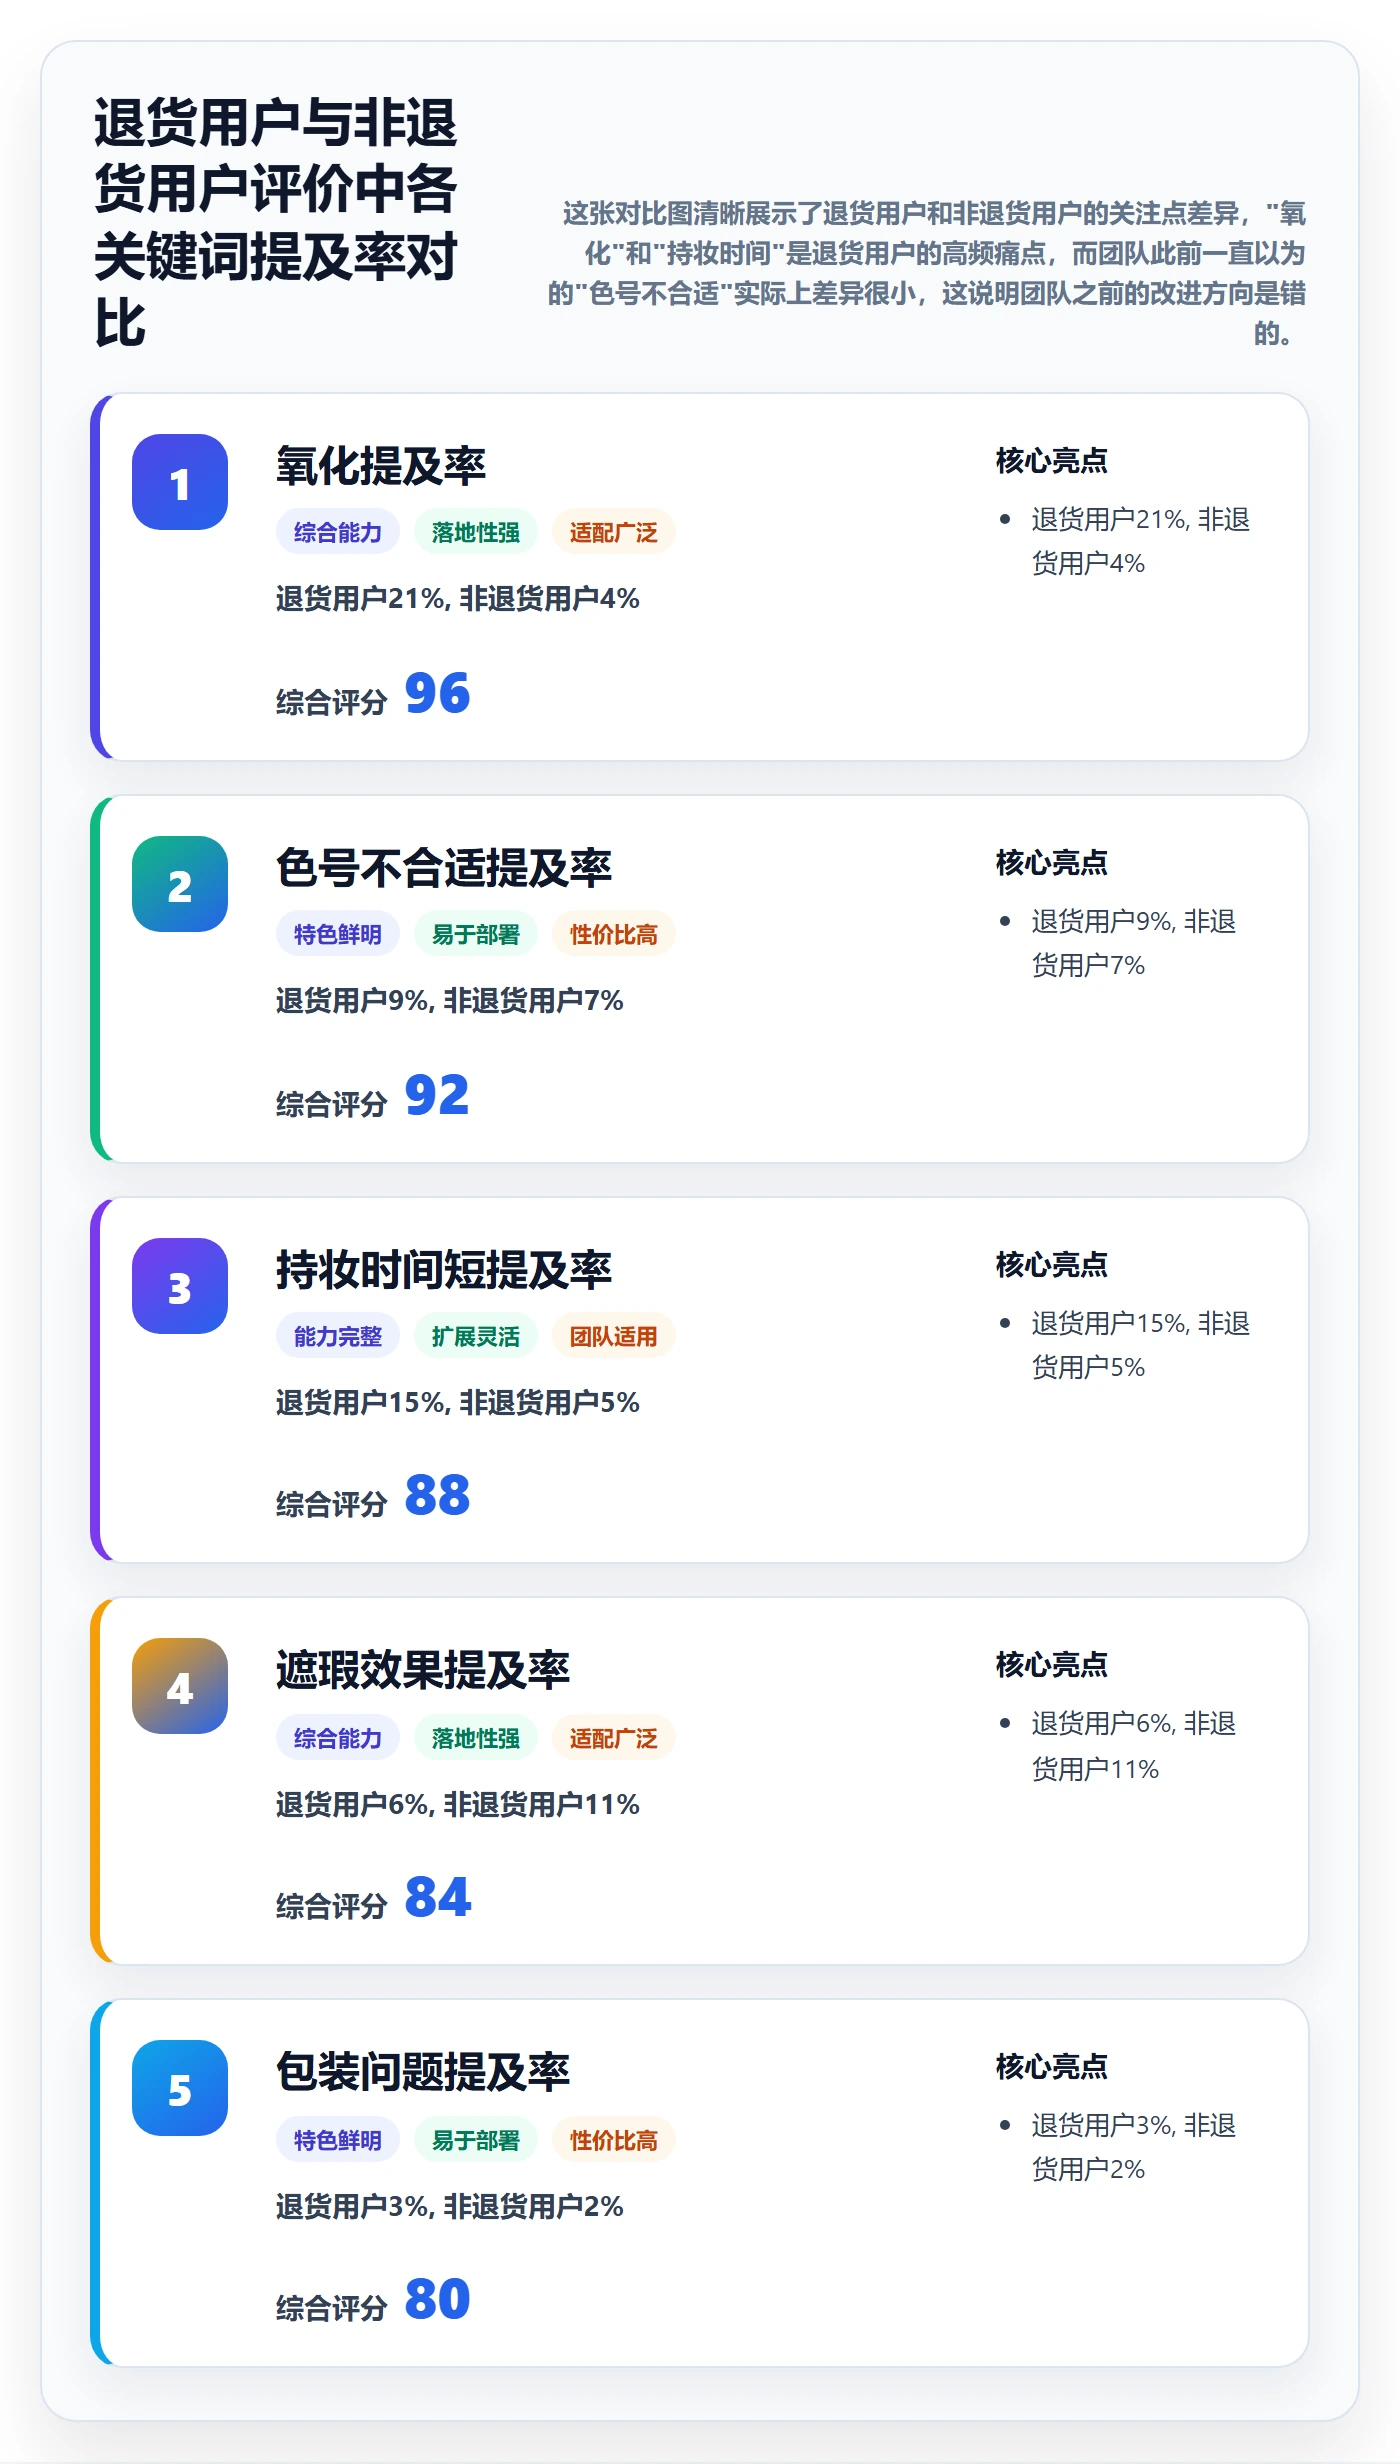Click the 遮瑕效果提及率 card title
Screen dimensions: 1400x2464
(423, 1670)
